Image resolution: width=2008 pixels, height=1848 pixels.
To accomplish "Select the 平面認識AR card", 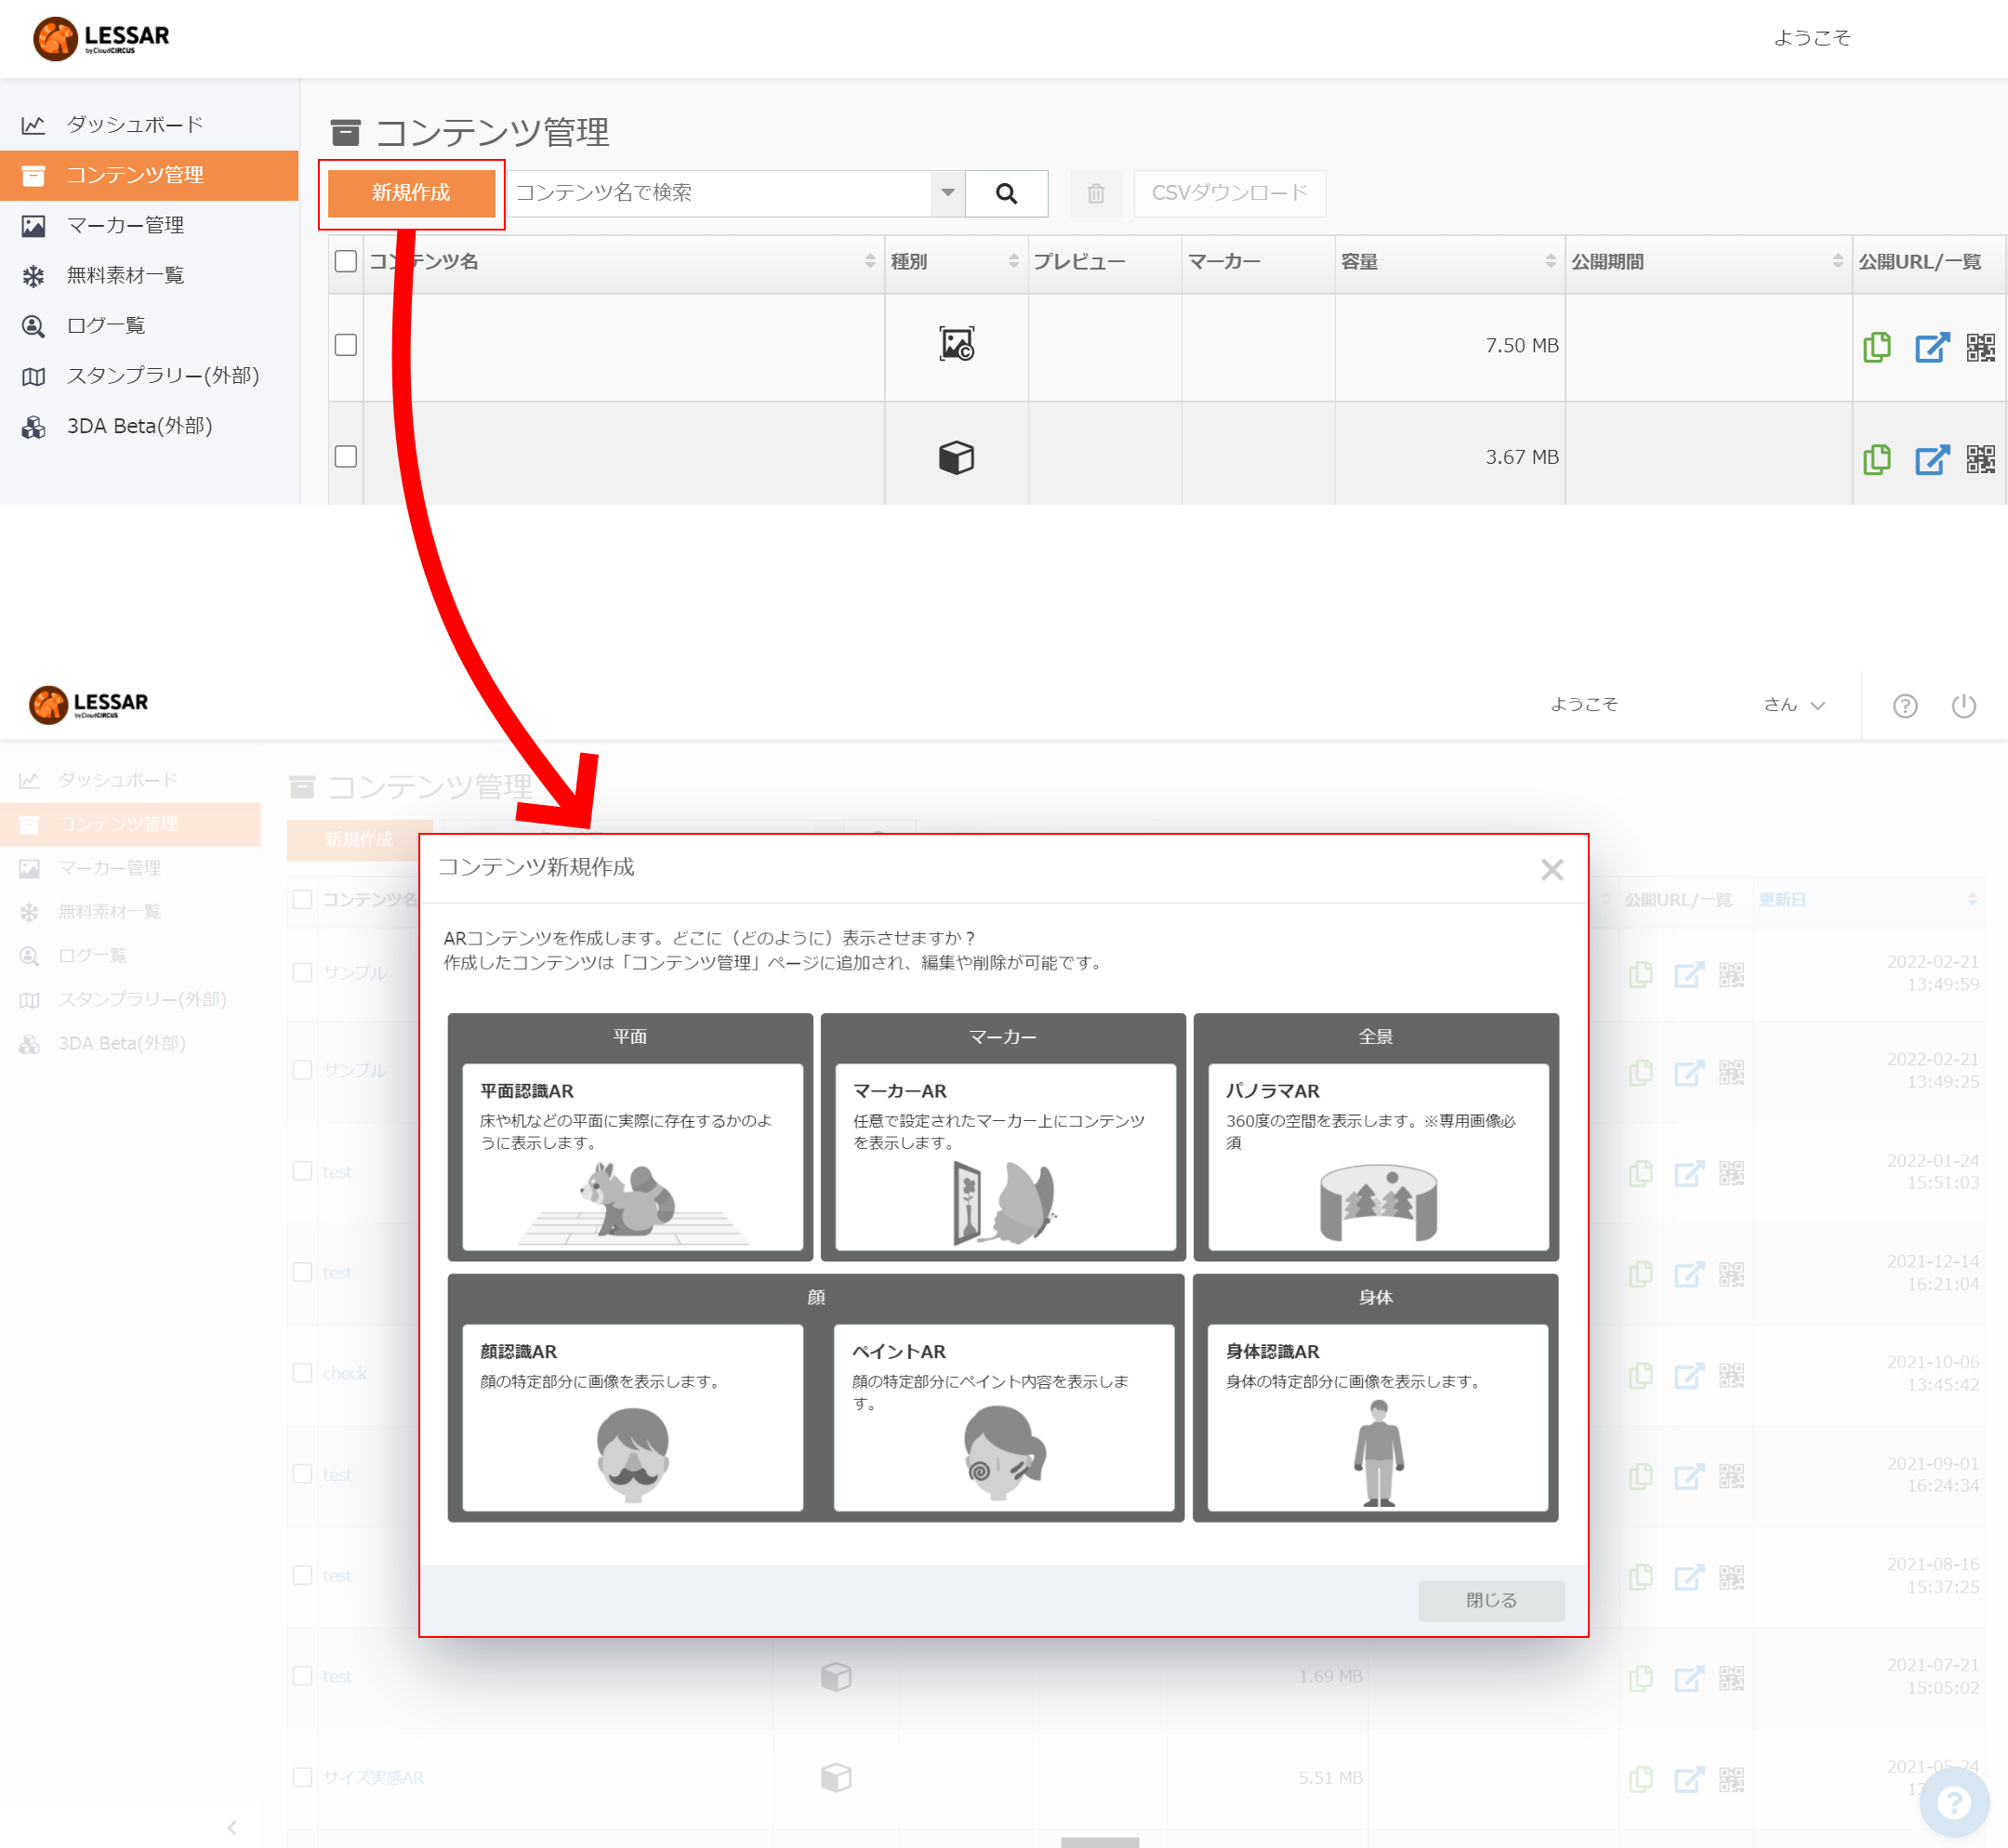I will click(632, 1156).
